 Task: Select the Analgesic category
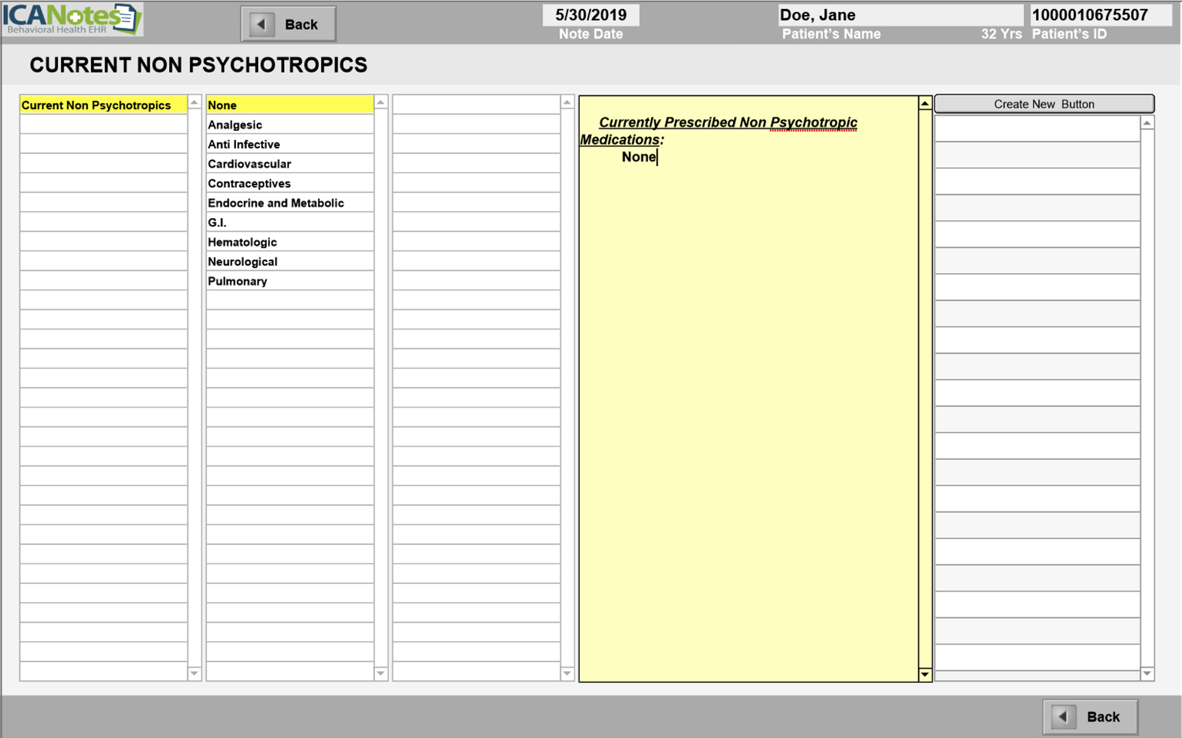pos(235,125)
